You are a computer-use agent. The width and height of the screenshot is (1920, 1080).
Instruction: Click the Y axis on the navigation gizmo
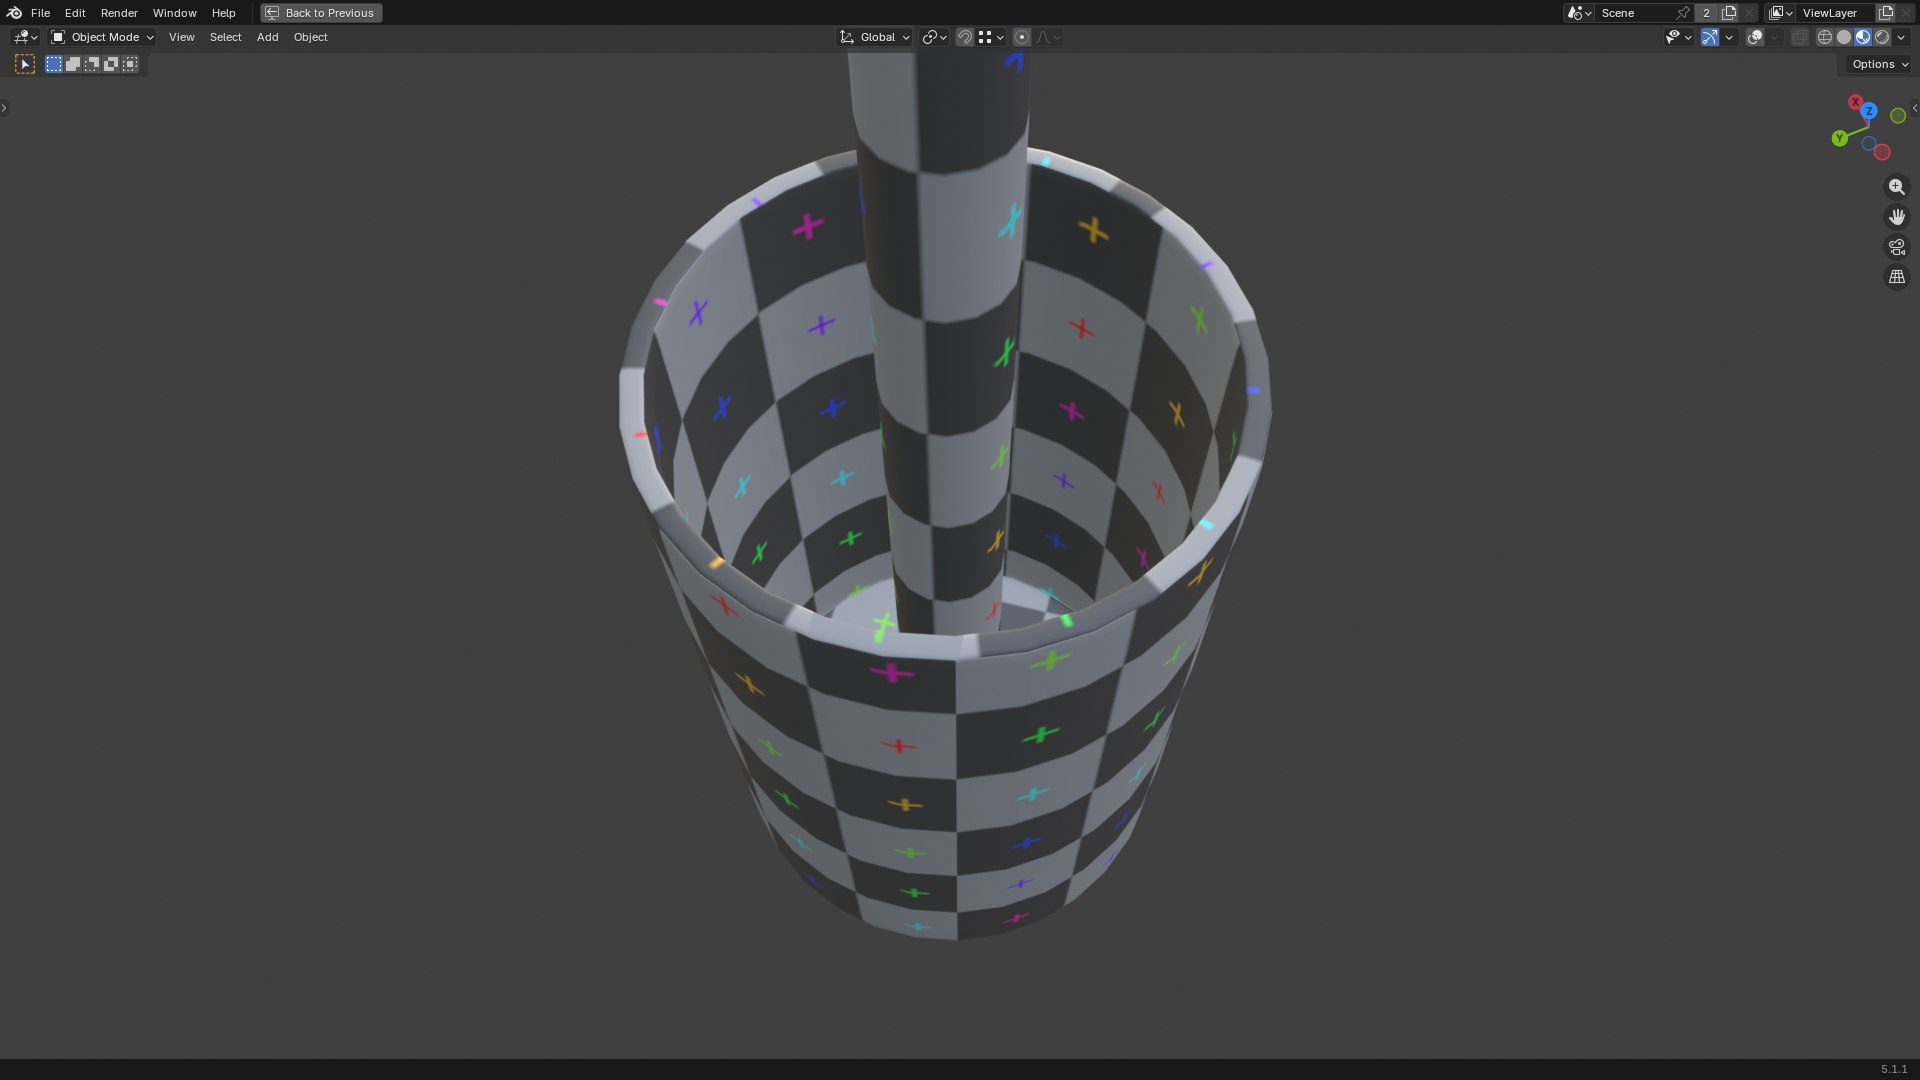point(1839,139)
